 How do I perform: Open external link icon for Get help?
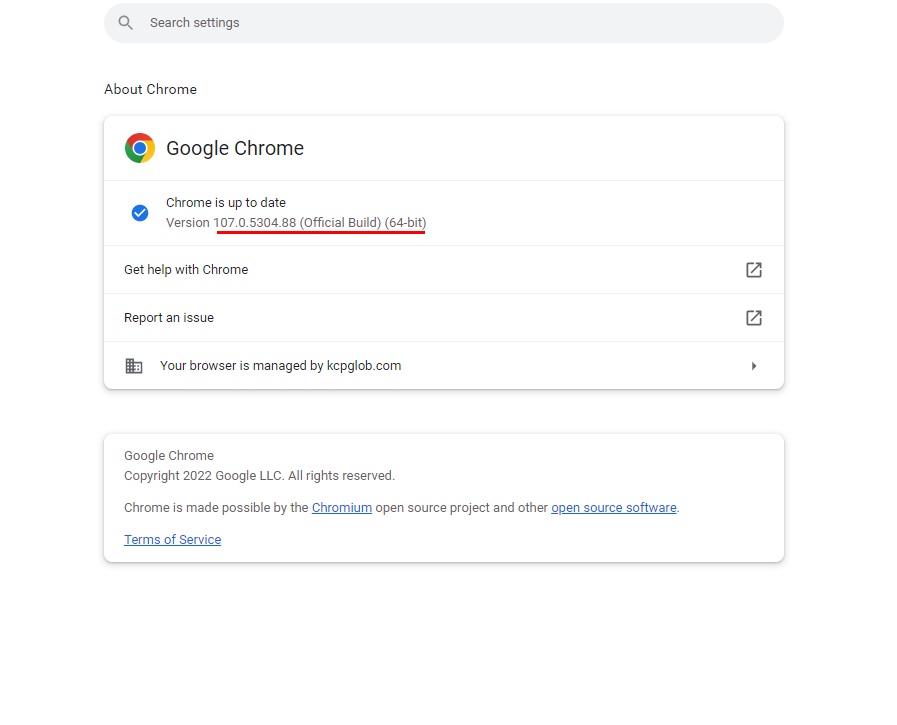click(x=754, y=270)
